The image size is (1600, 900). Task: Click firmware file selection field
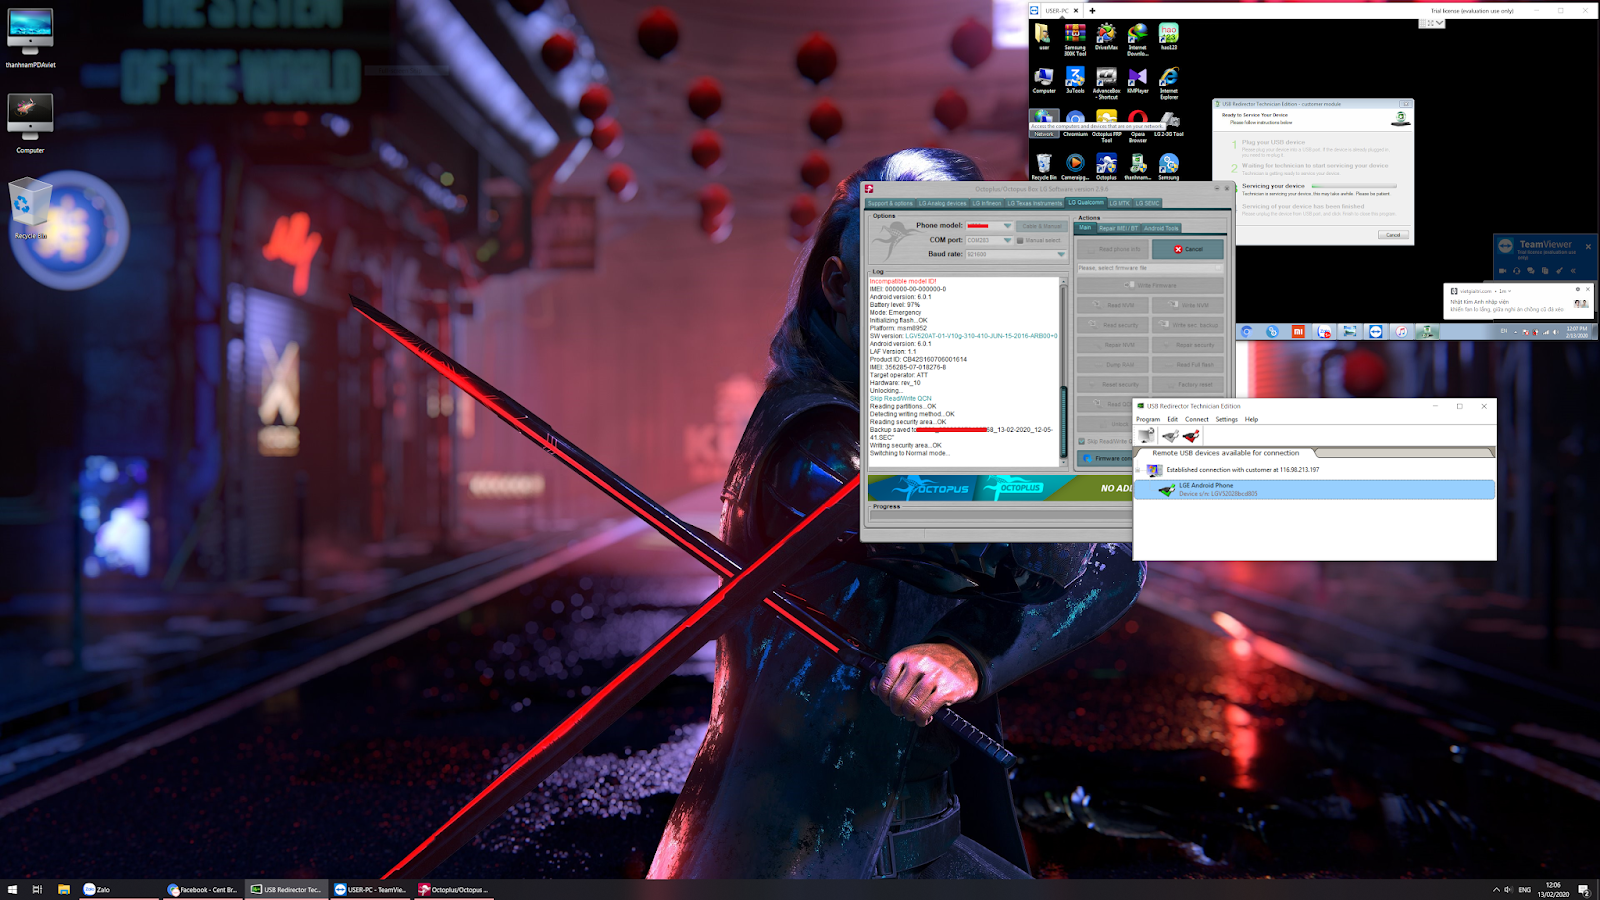point(1150,268)
